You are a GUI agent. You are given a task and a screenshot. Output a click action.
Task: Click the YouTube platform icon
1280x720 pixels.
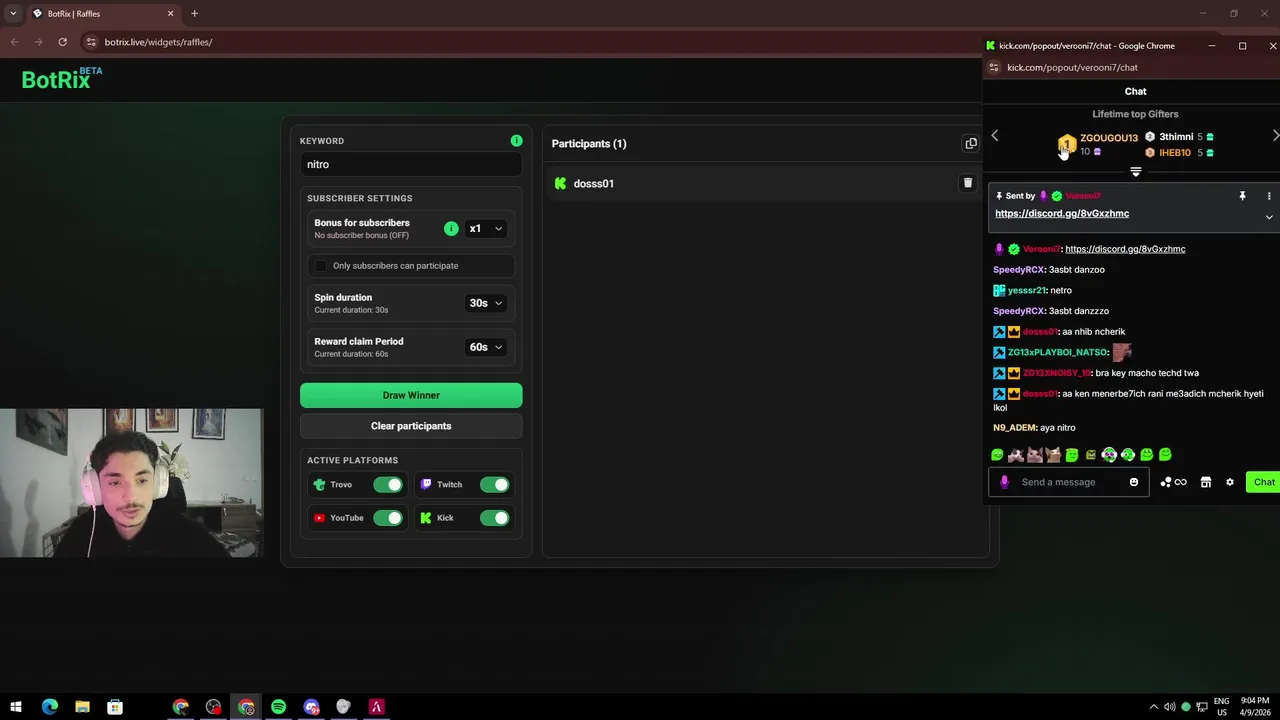click(319, 518)
